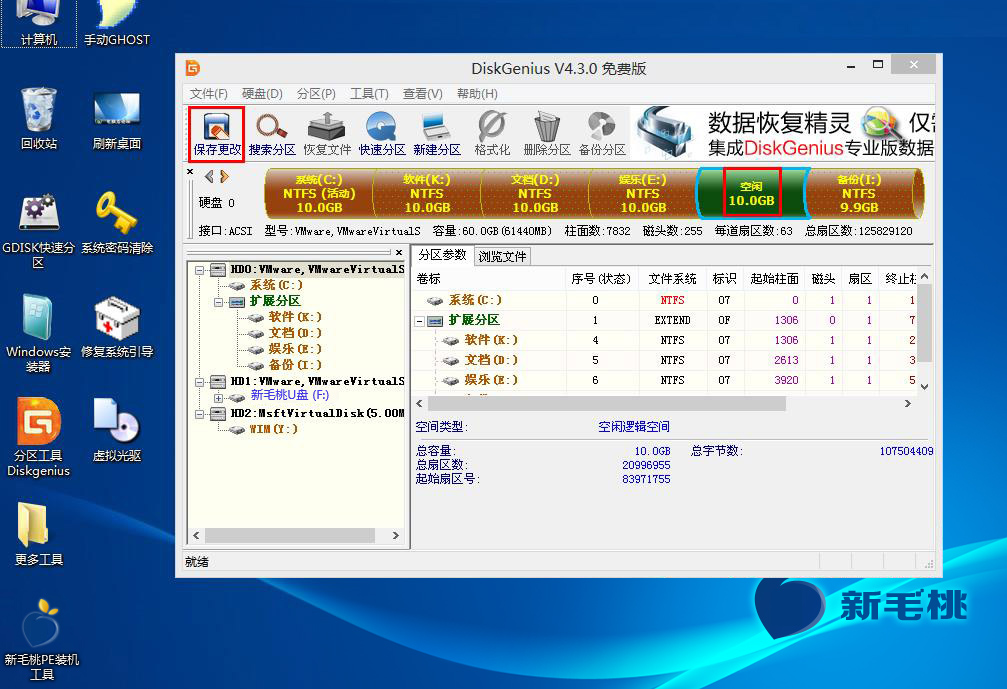Click the partition table's horizontal scroll-right arrow
The height and width of the screenshot is (689, 1007).
pyautogui.click(x=907, y=404)
